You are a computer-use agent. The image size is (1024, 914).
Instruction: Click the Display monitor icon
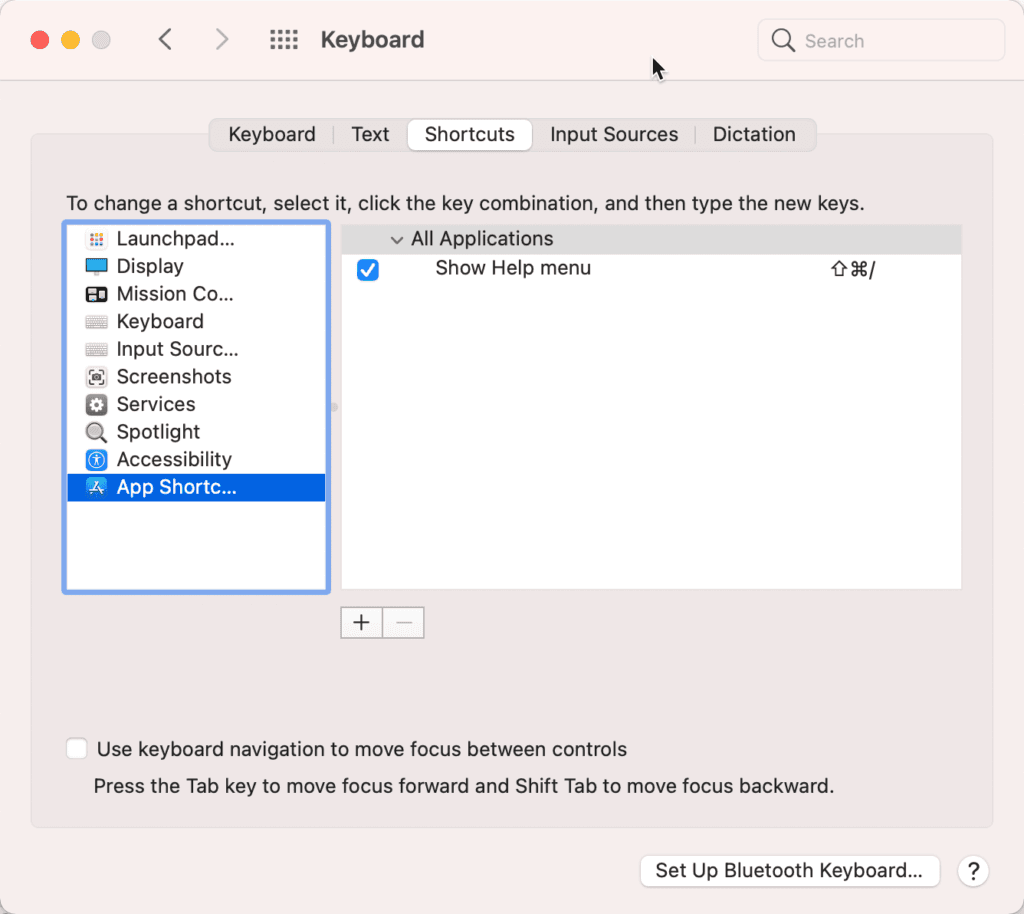click(97, 266)
